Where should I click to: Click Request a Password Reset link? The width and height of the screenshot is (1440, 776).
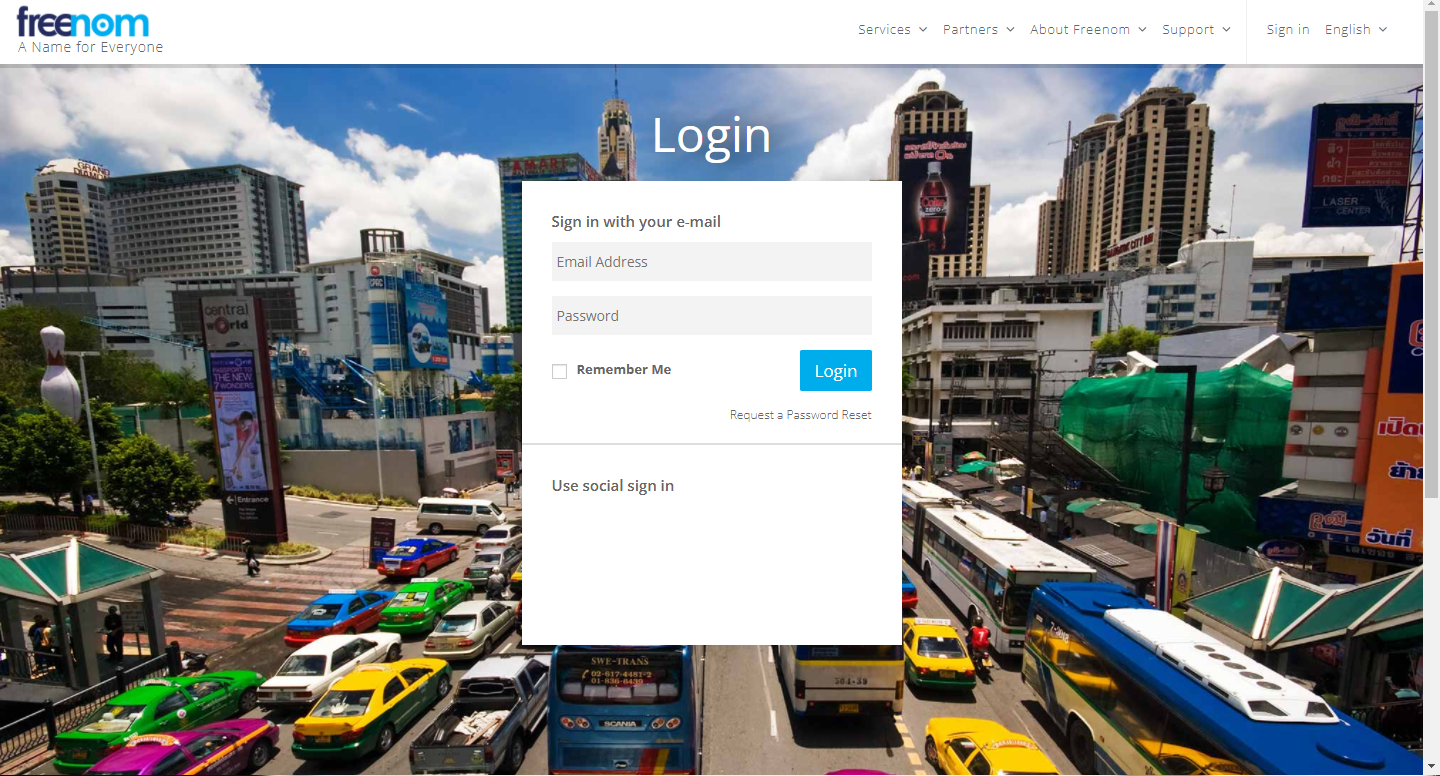pyautogui.click(x=800, y=415)
